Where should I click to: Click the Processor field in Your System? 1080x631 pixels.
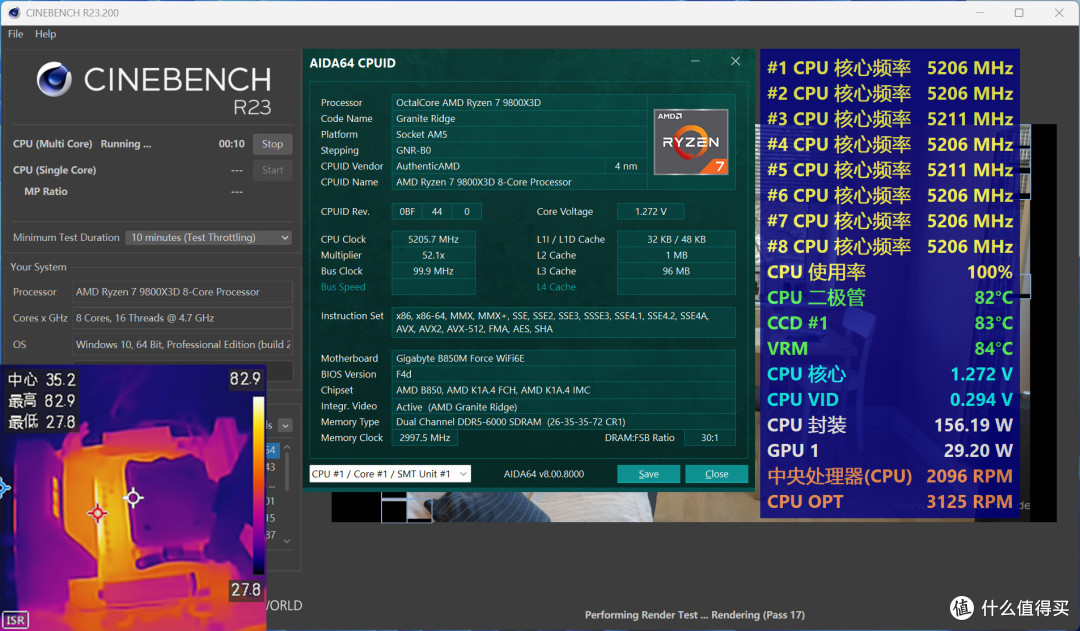(x=183, y=292)
